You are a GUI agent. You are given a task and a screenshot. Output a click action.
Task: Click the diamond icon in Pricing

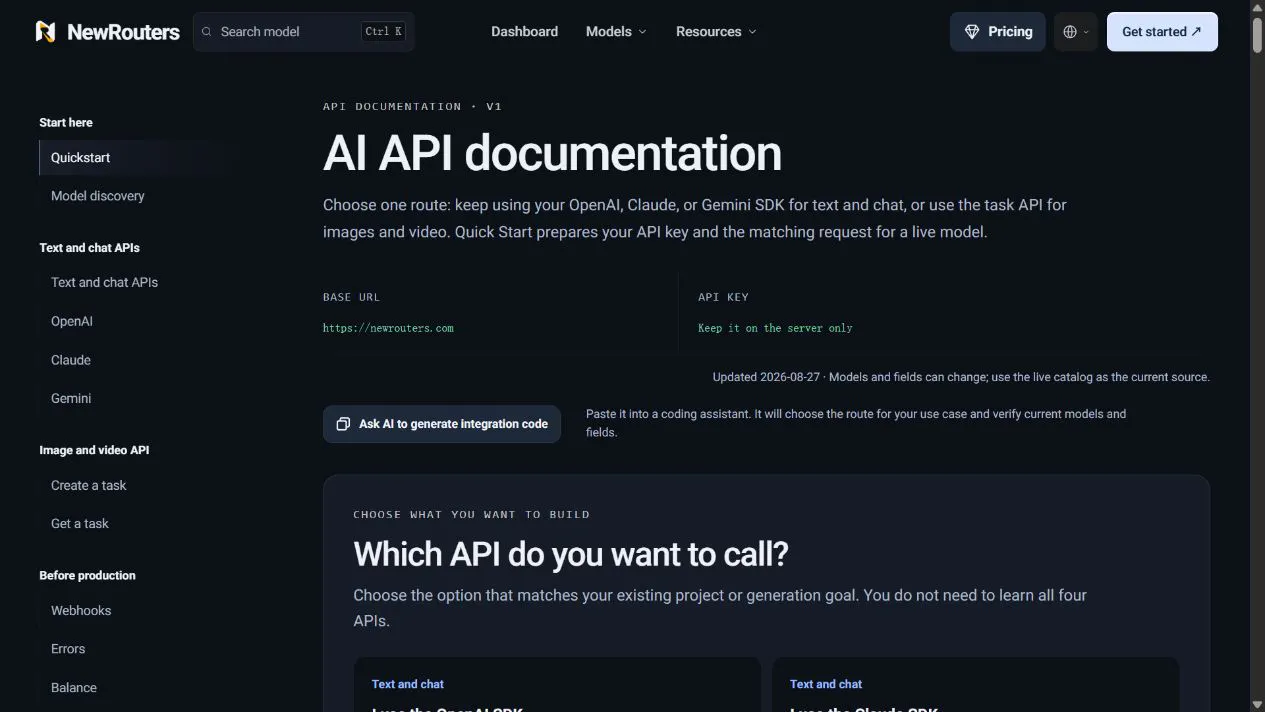972,32
